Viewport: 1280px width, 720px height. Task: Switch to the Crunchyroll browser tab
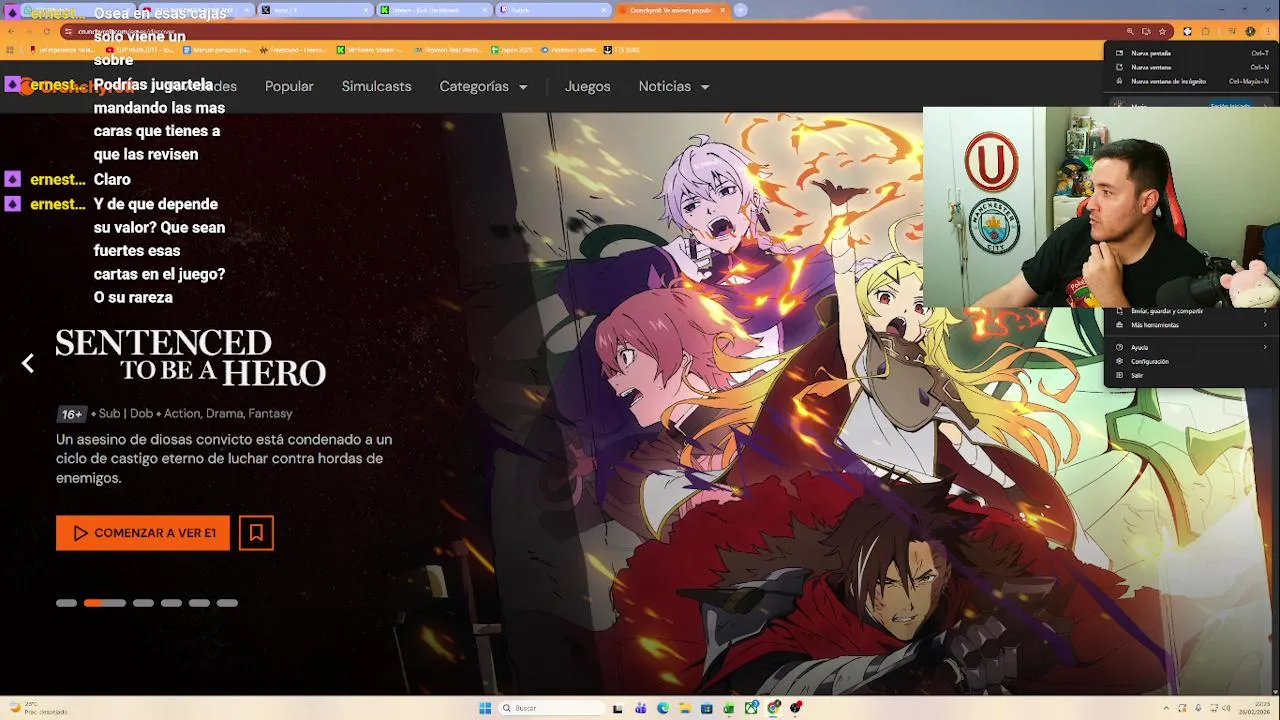click(672, 10)
